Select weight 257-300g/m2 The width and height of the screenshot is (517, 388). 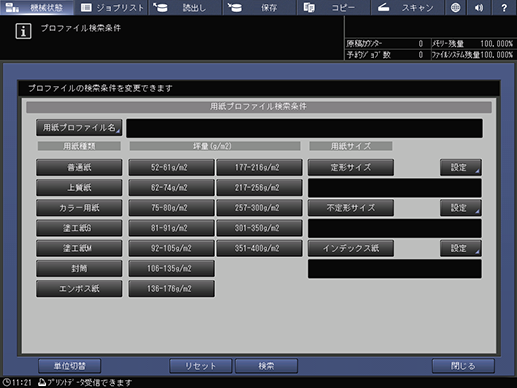(259, 208)
